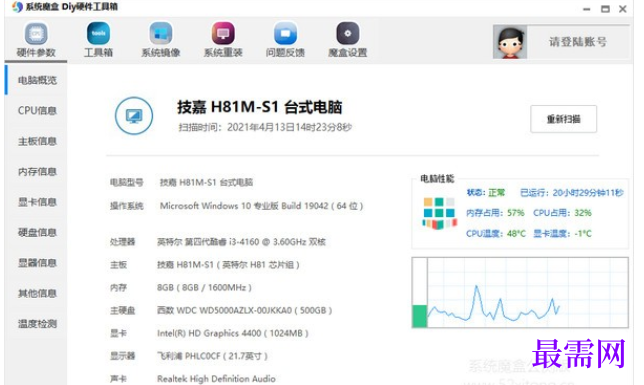Viewport: 644px width, 385px height.
Task: Click the scan time 2021年4月13日 text
Action: pos(265,127)
